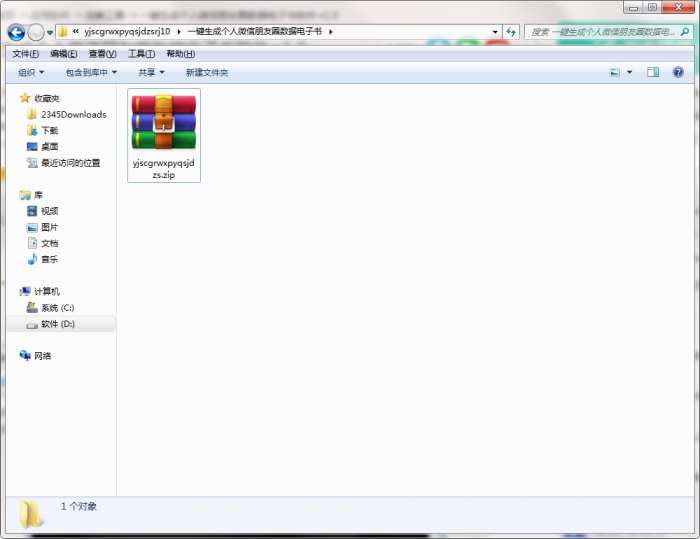This screenshot has width=700, height=539.
Task: Create a folder with 新建文件夹
Action: (x=207, y=72)
